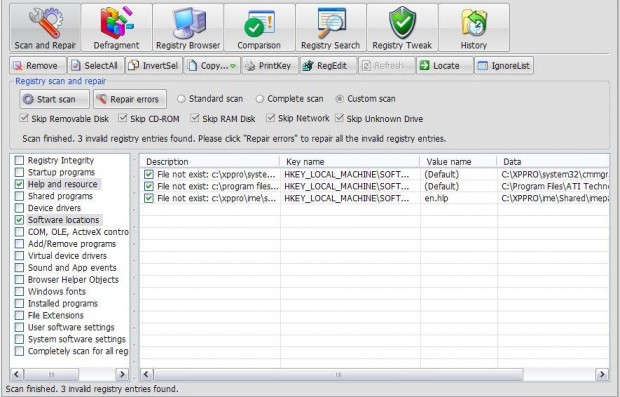Launch RegEdit from the toolbar
The height and width of the screenshot is (397, 620).
[x=328, y=66]
